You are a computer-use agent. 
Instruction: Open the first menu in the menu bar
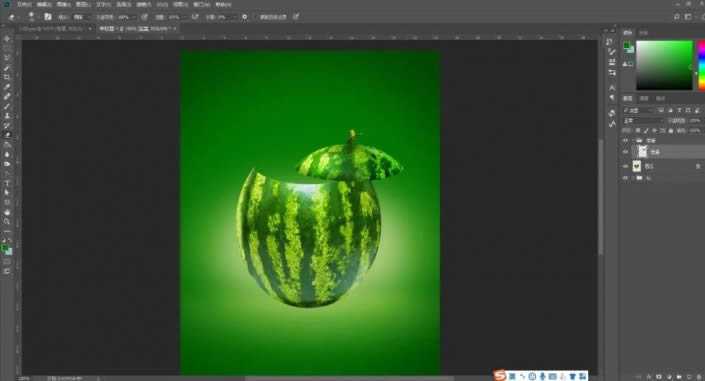pyautogui.click(x=24, y=4)
